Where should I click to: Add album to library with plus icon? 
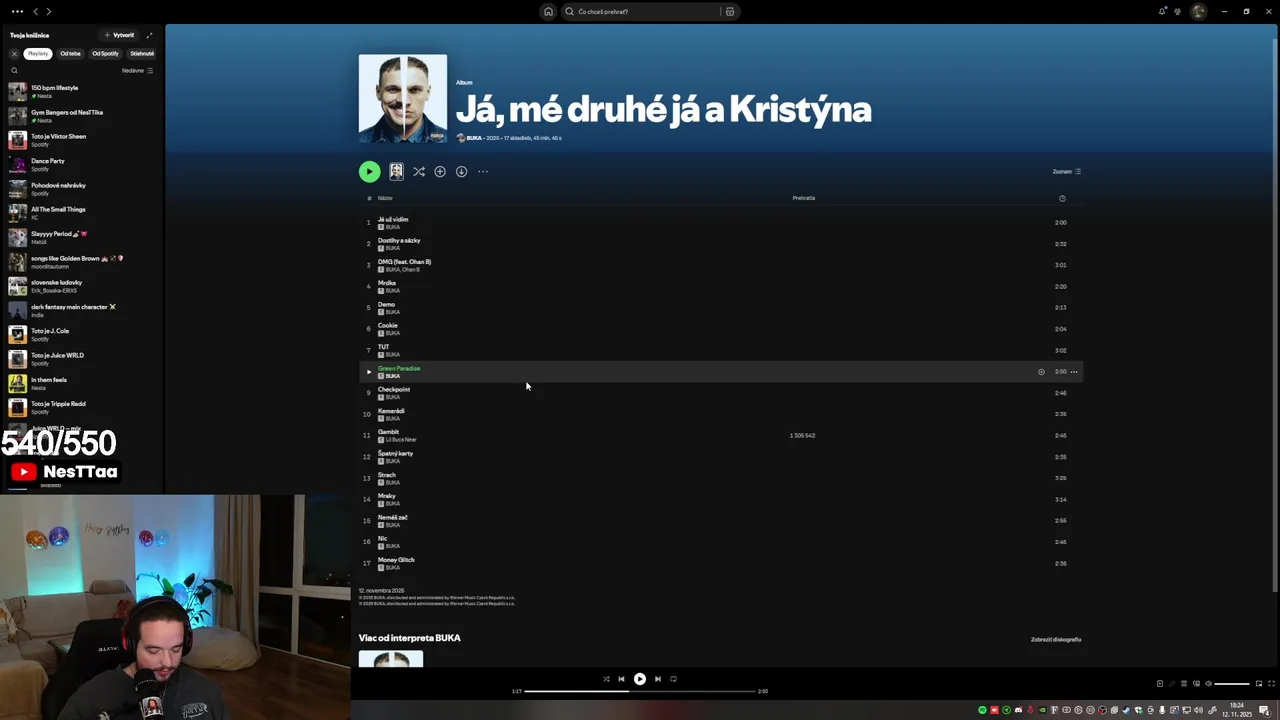coord(440,171)
